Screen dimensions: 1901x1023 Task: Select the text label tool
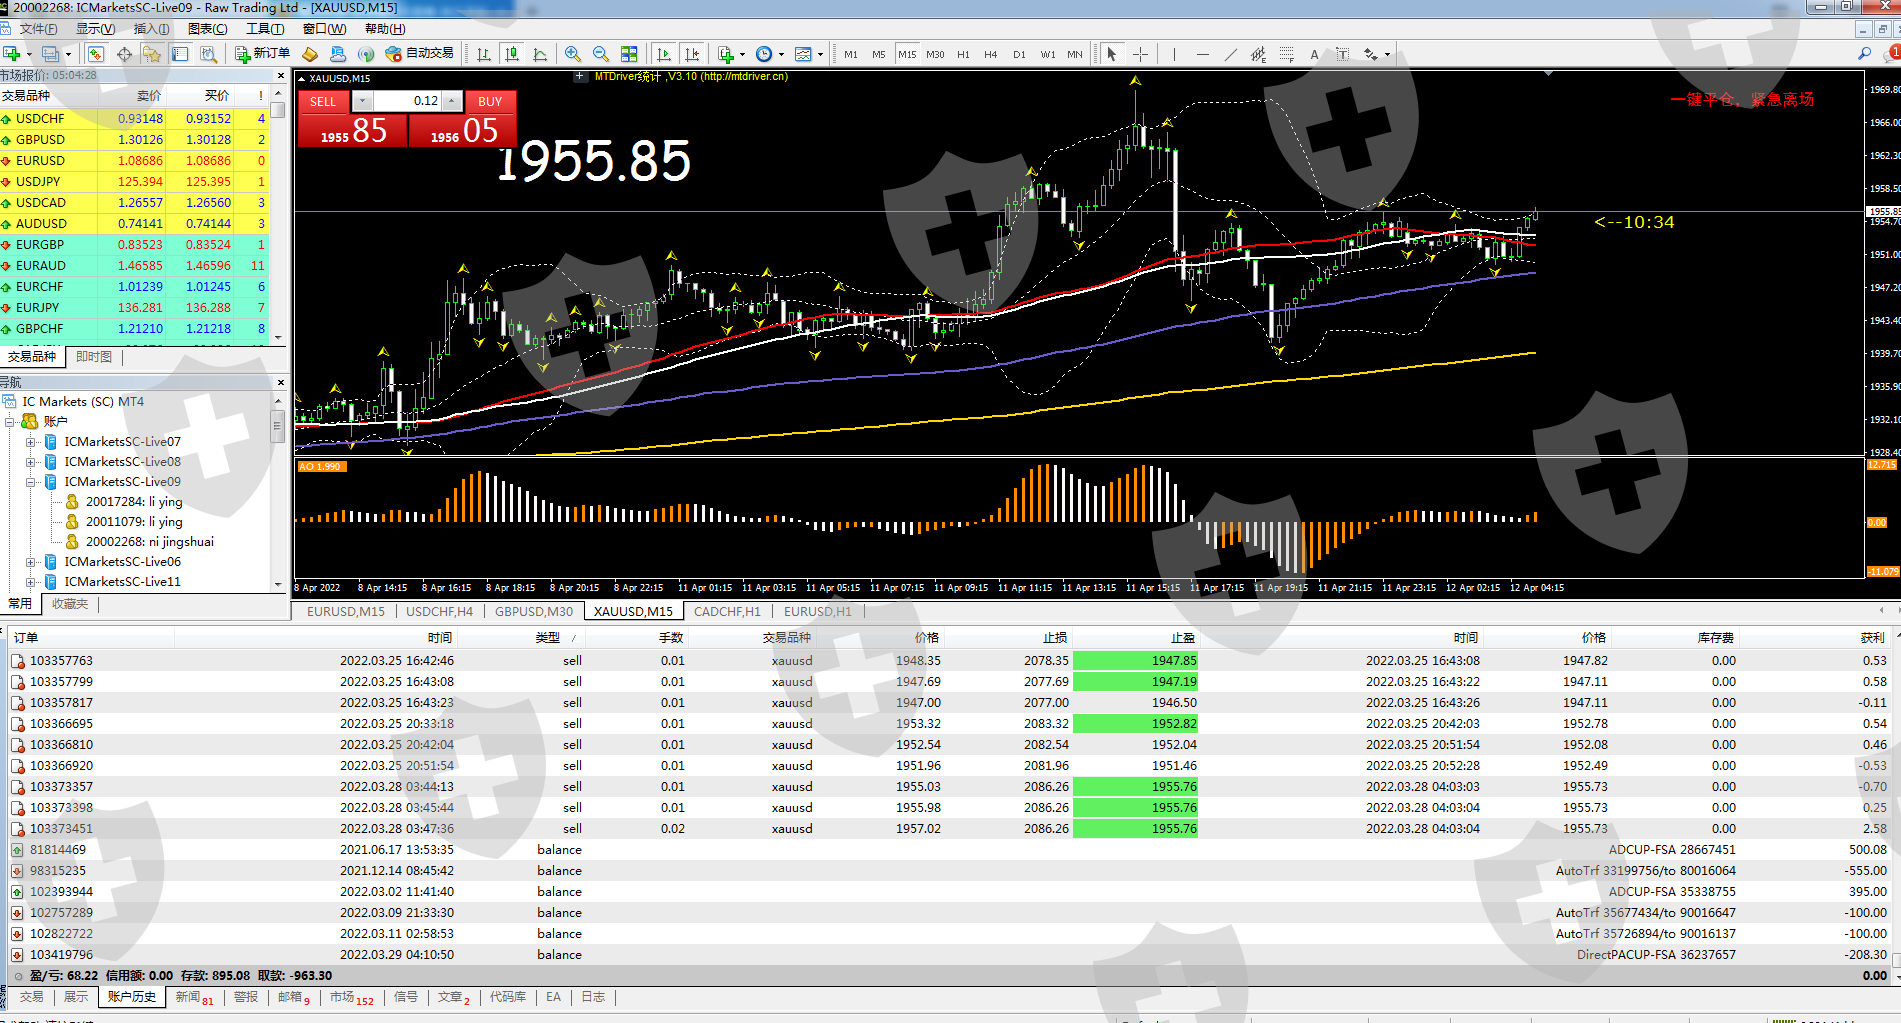1314,54
